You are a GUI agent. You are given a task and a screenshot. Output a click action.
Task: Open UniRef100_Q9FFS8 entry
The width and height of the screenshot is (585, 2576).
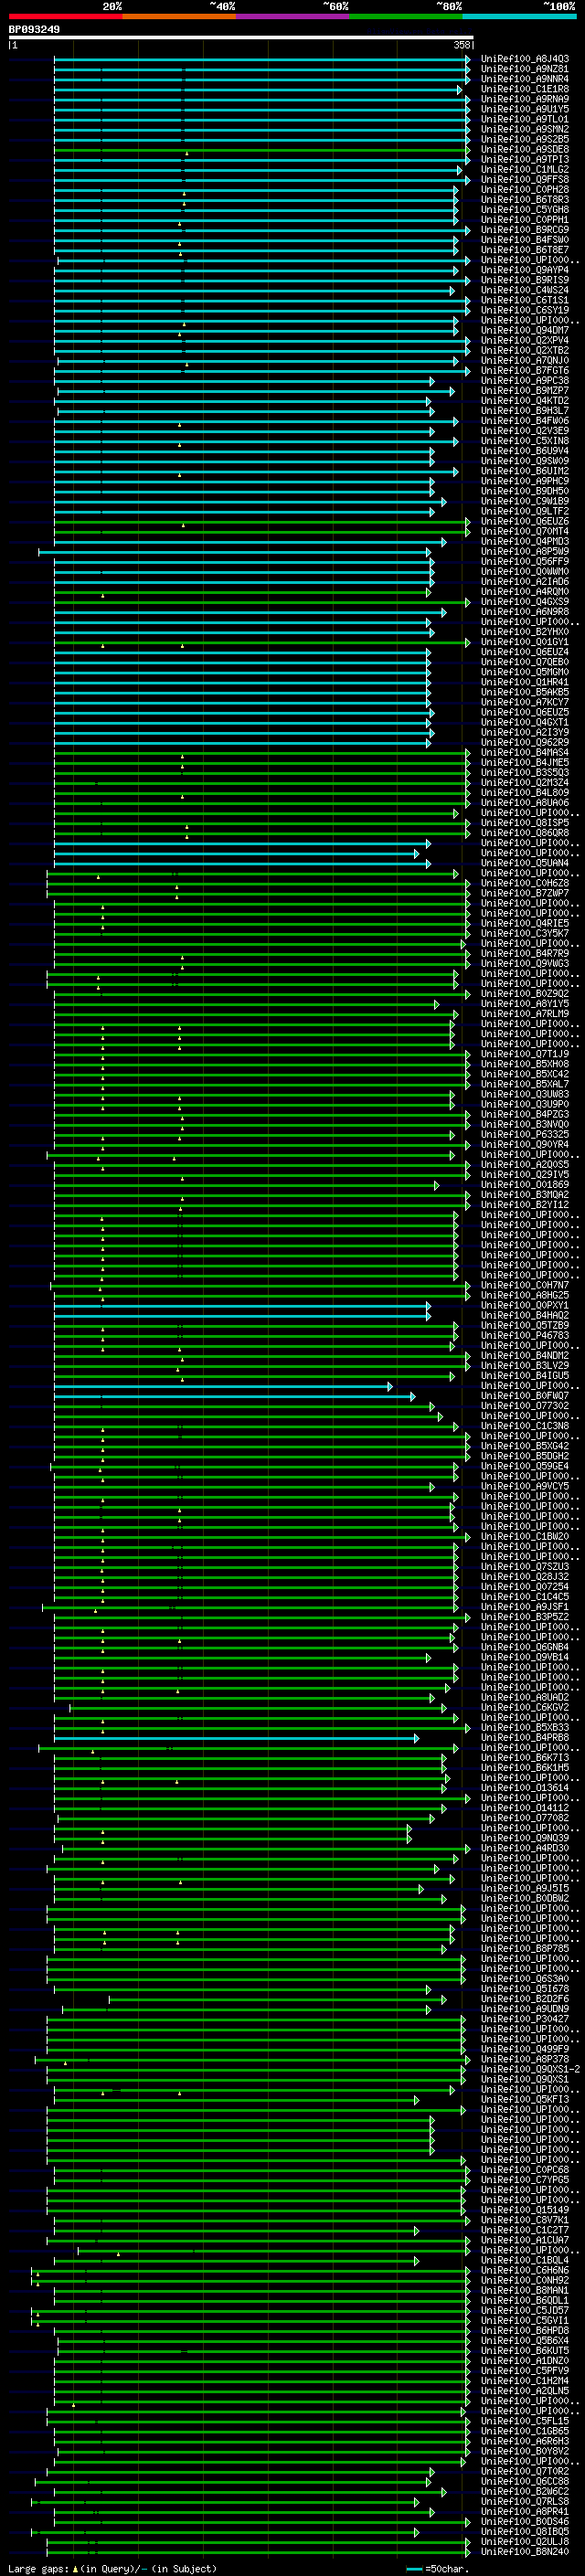point(525,179)
